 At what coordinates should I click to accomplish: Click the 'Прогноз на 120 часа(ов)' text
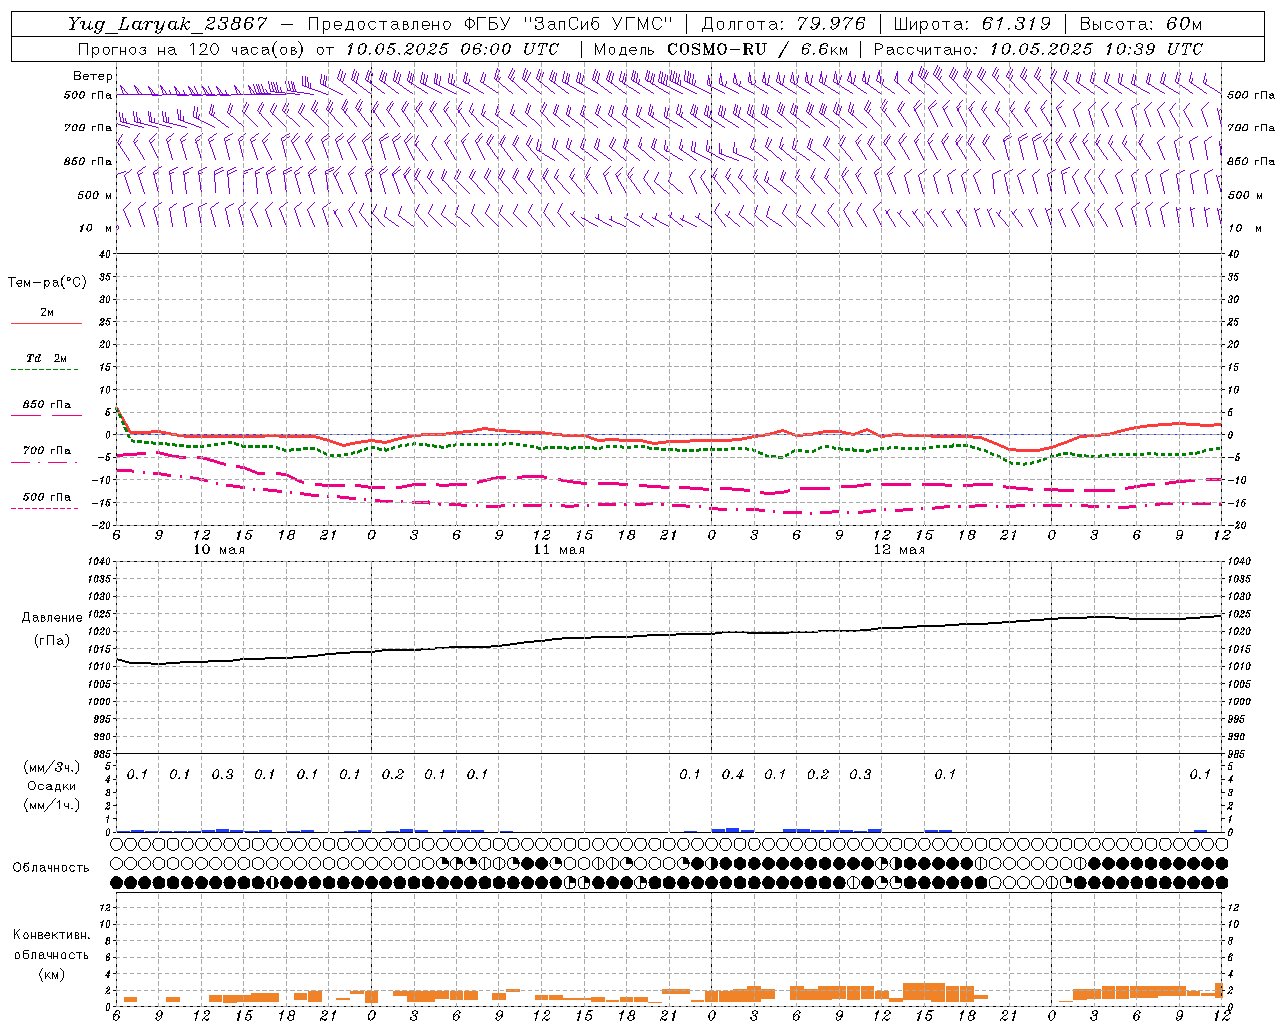(x=193, y=49)
